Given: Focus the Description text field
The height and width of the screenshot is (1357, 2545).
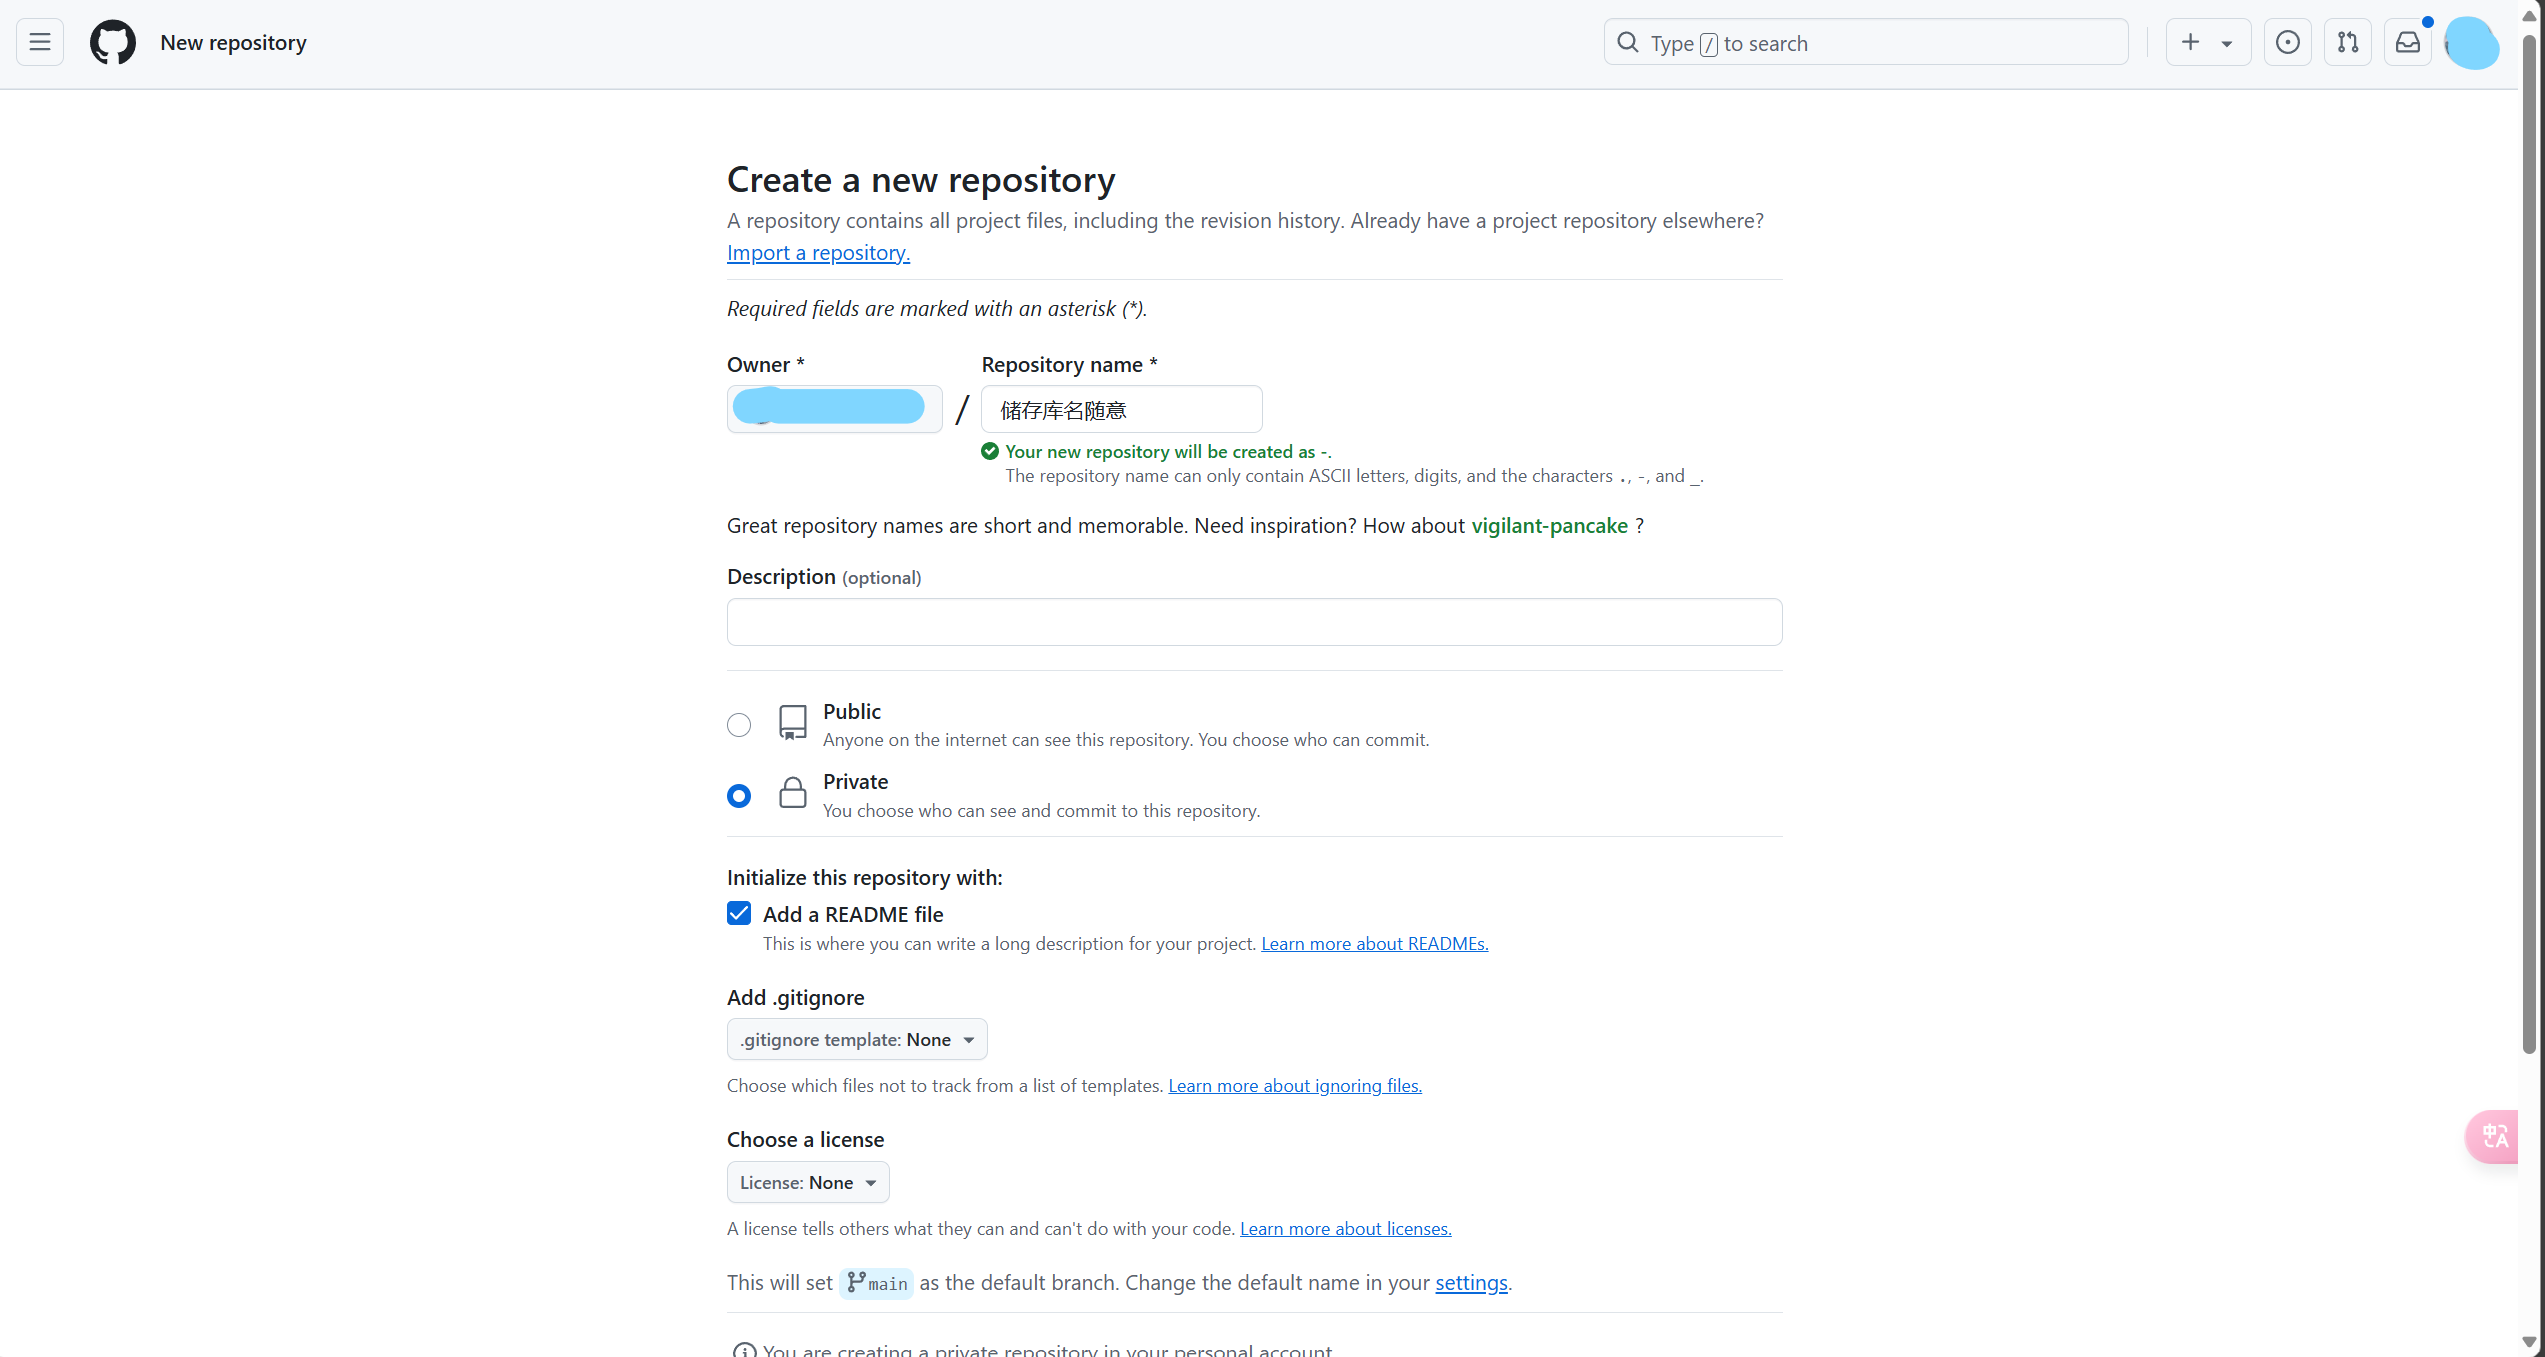Looking at the screenshot, I should point(1254,622).
